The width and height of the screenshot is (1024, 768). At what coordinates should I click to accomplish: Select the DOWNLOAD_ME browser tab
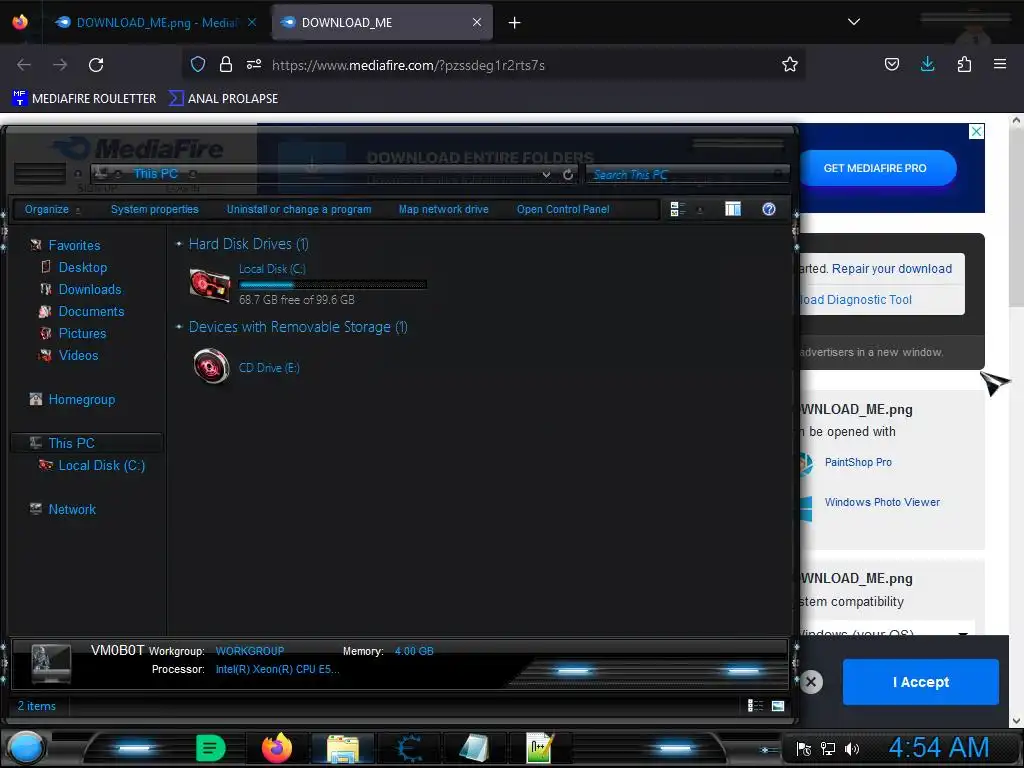click(x=382, y=23)
